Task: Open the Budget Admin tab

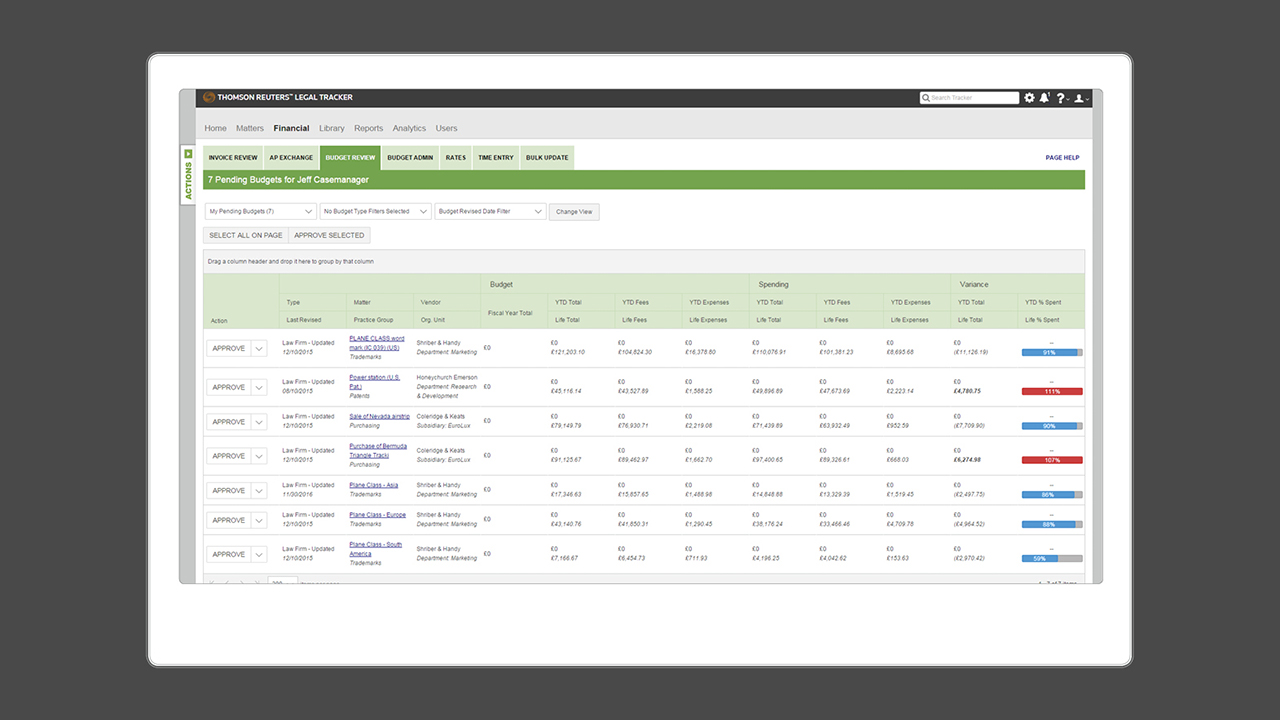Action: click(409, 157)
